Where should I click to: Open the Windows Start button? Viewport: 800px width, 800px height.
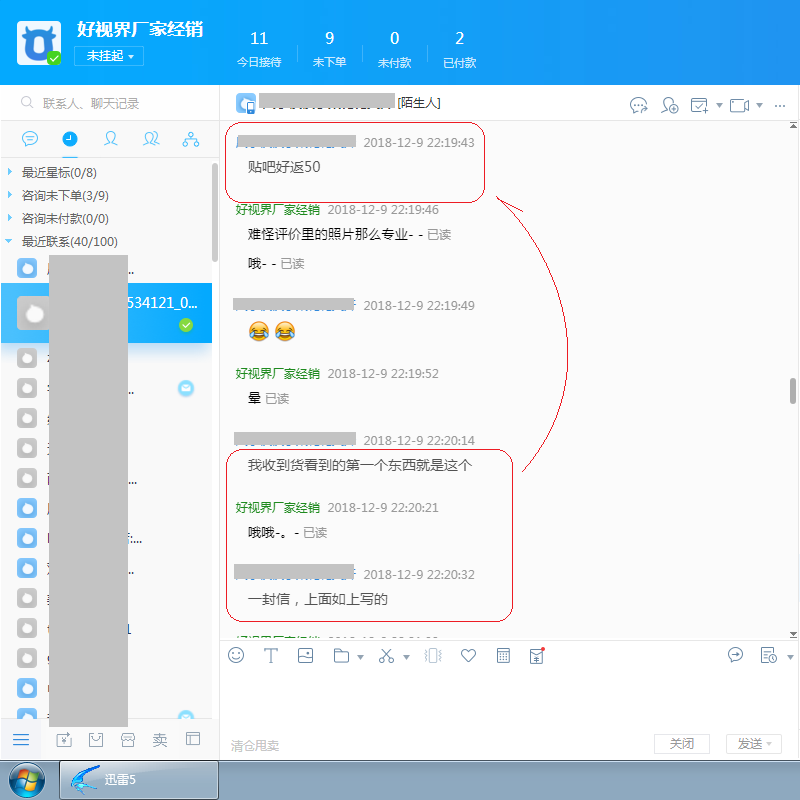click(x=27, y=780)
